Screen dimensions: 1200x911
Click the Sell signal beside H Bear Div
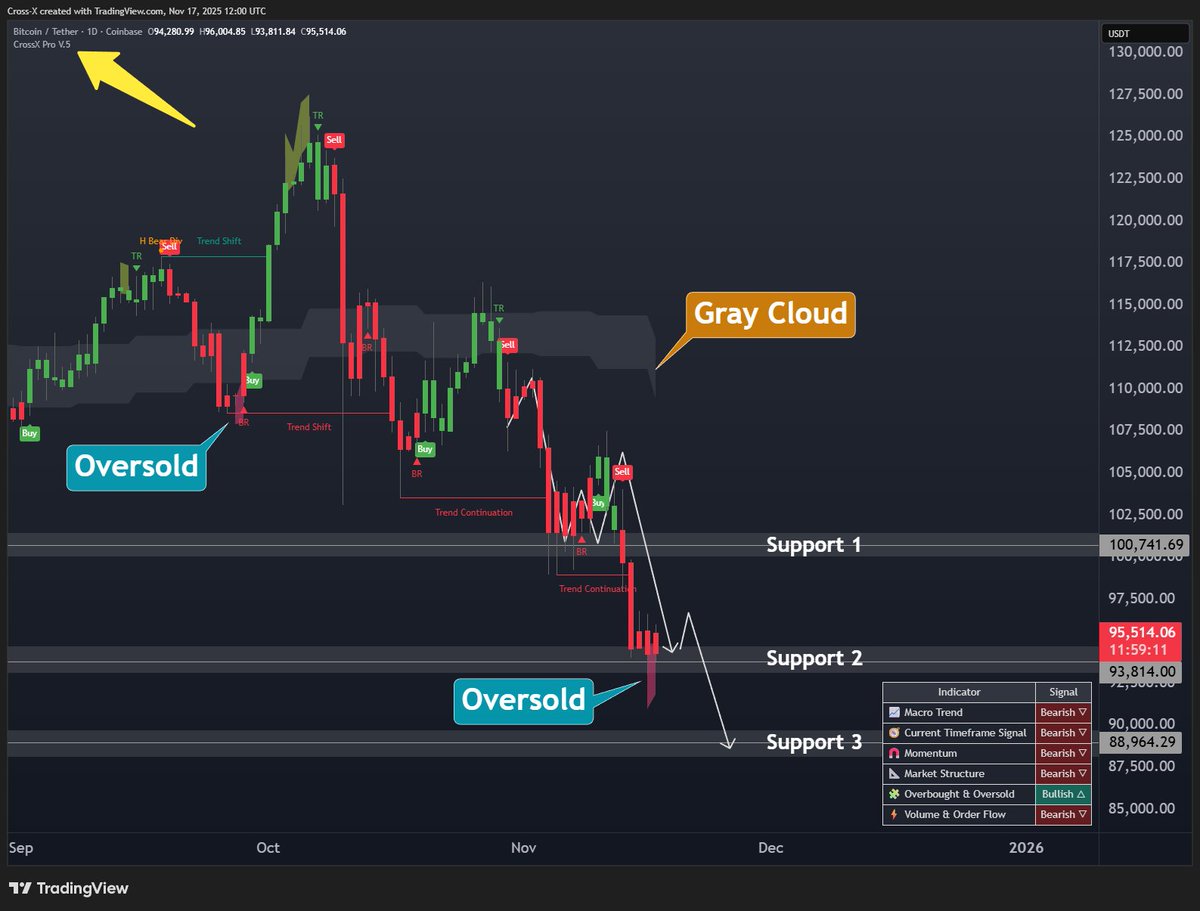pos(169,246)
